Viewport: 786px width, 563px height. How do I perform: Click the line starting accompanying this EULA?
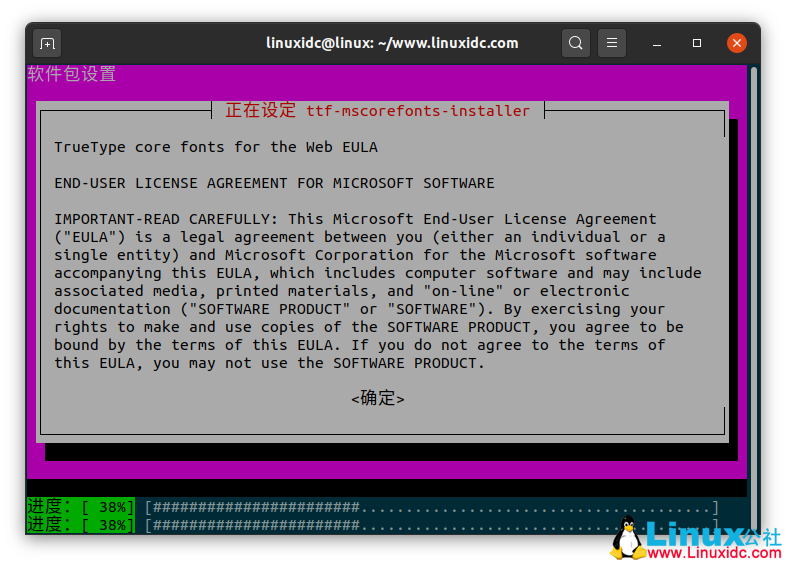[378, 273]
